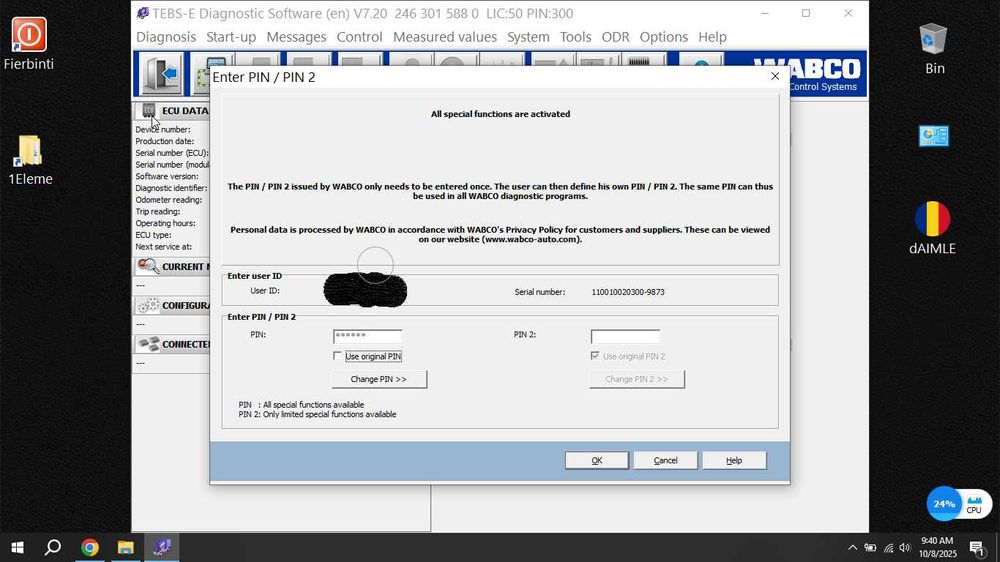Click TEBS-E app icon in taskbar

coord(161,547)
